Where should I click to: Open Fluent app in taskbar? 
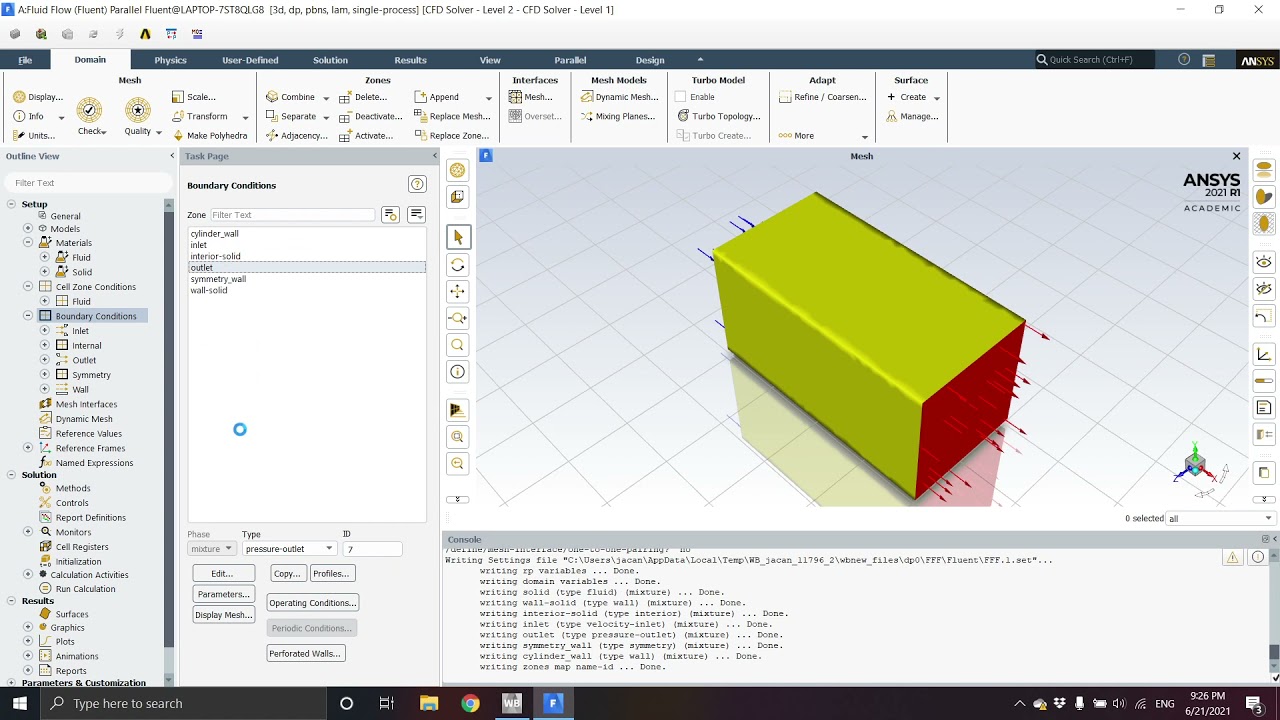553,703
